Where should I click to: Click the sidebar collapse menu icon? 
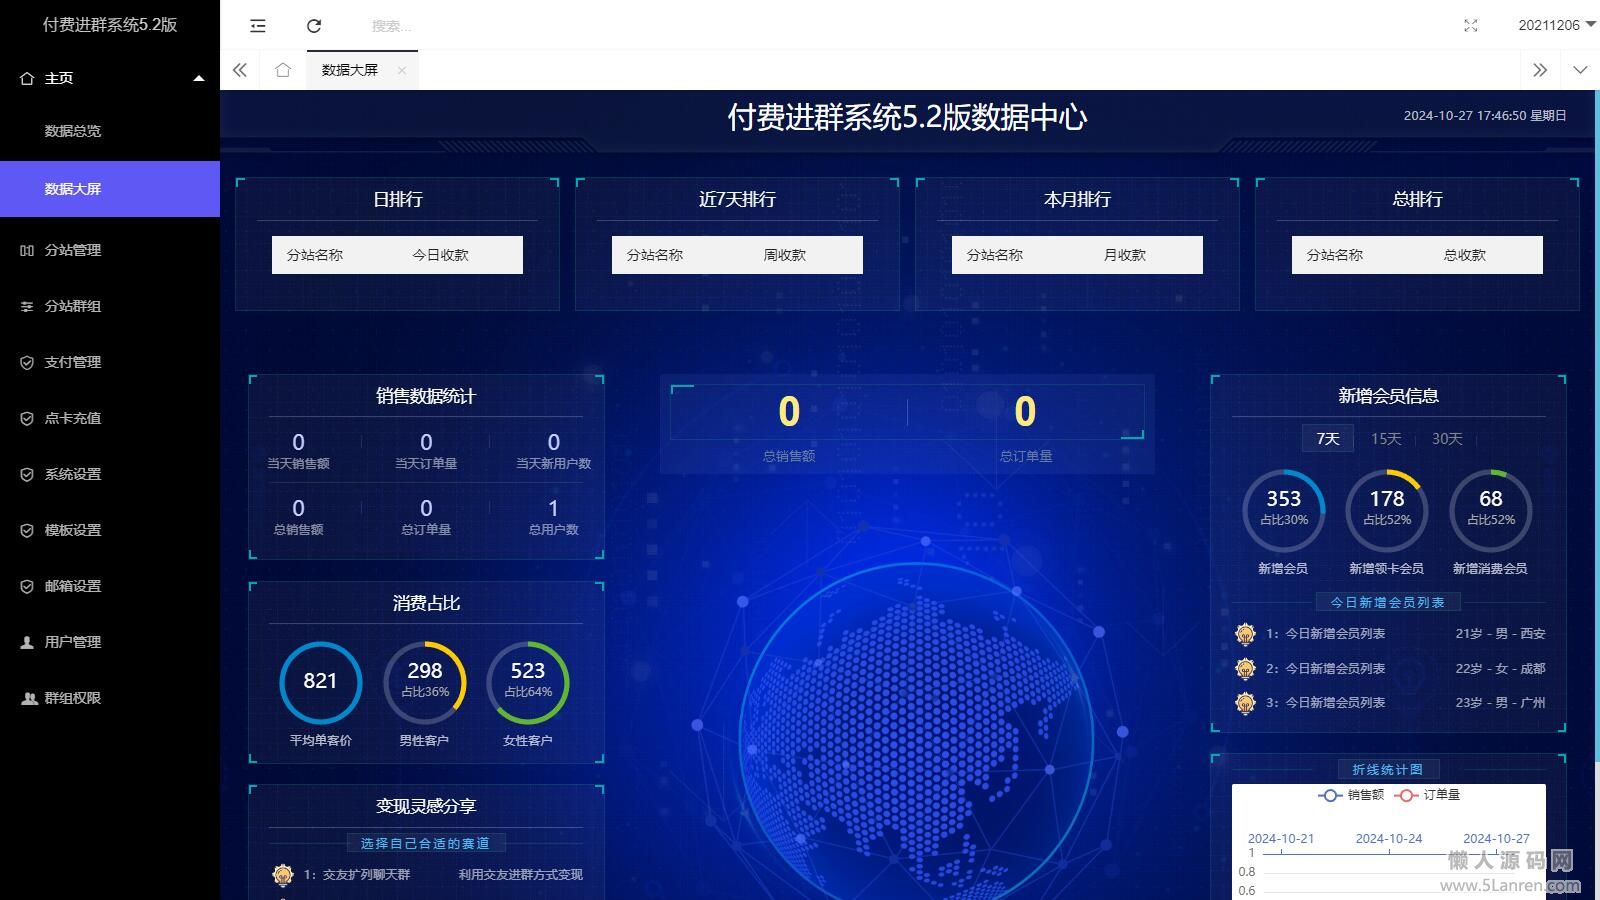[258, 26]
